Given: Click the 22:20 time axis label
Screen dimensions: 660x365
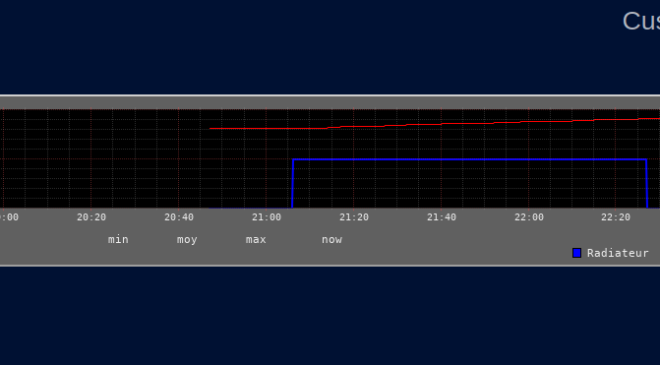Looking at the screenshot, I should 615,217.
